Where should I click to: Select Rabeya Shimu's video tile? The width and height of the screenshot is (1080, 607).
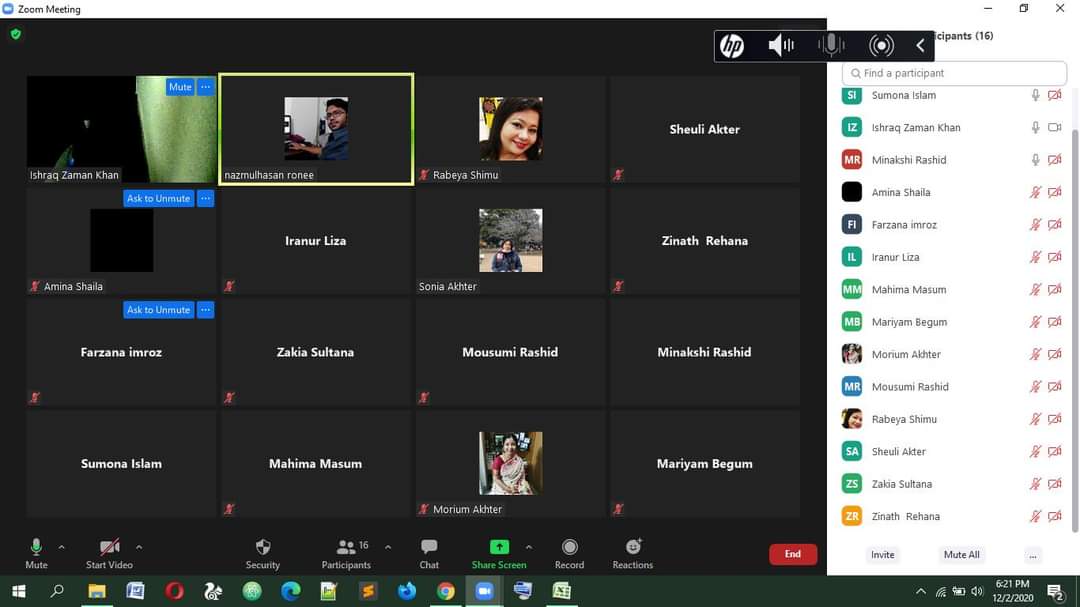510,129
